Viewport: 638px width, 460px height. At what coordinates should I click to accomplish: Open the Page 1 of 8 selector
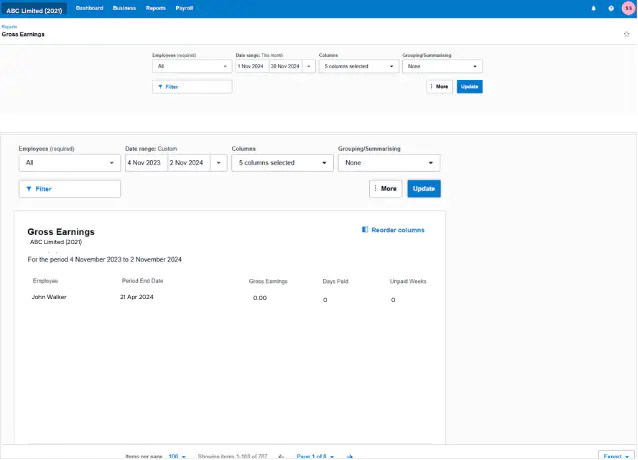[315, 456]
